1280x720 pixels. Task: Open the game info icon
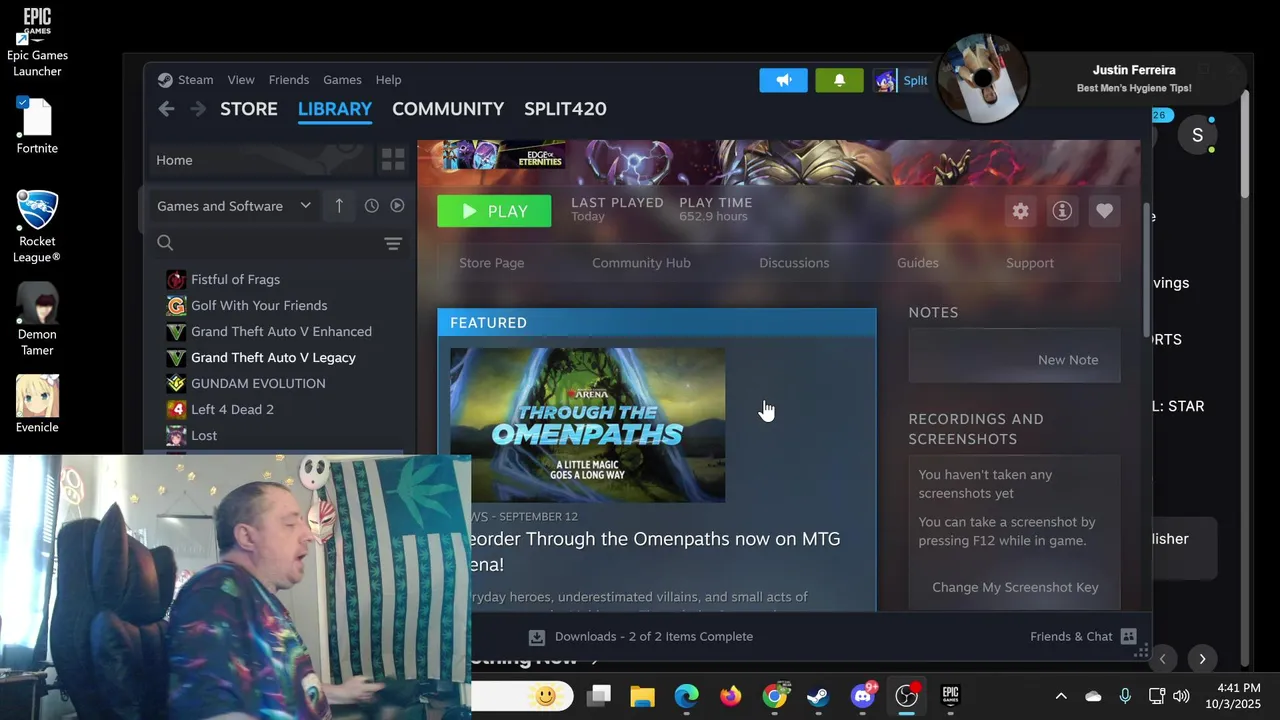point(1062,211)
